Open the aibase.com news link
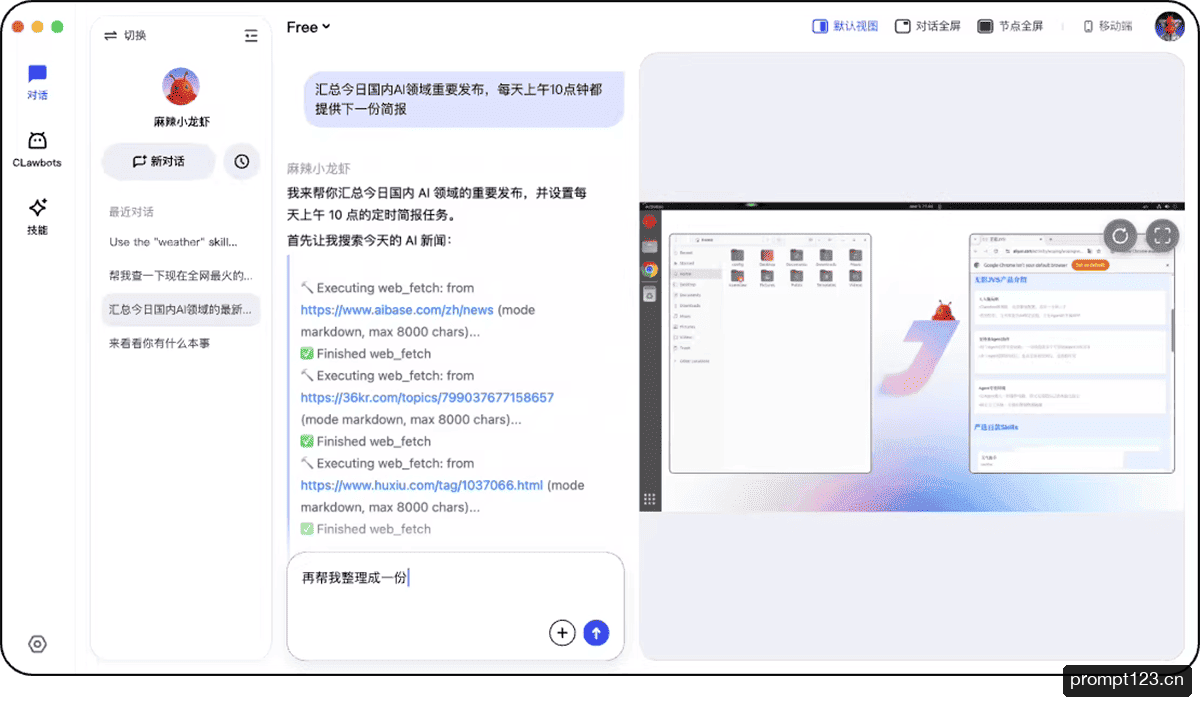 397,310
